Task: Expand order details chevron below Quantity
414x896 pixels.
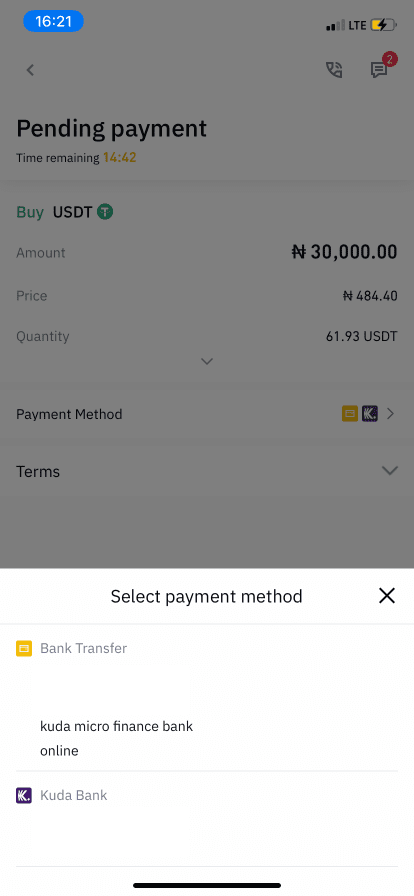Action: [x=207, y=361]
